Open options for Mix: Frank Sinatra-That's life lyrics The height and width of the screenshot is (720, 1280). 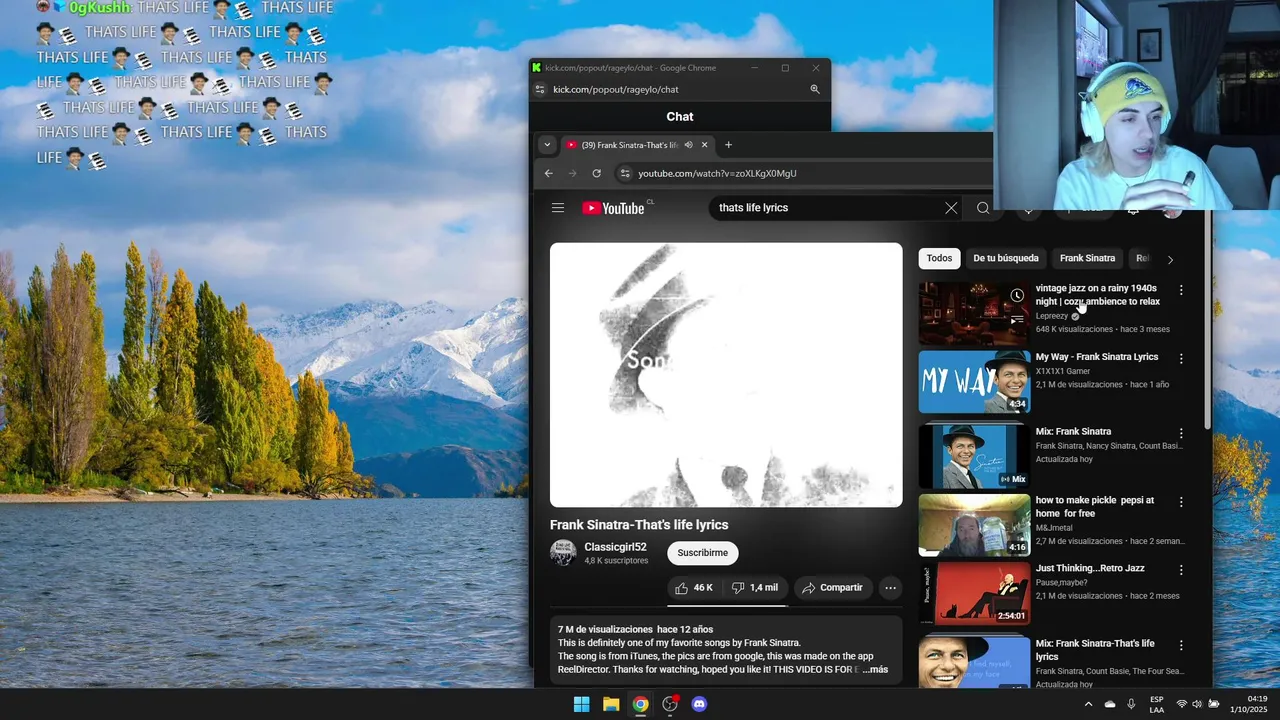[x=1181, y=645]
